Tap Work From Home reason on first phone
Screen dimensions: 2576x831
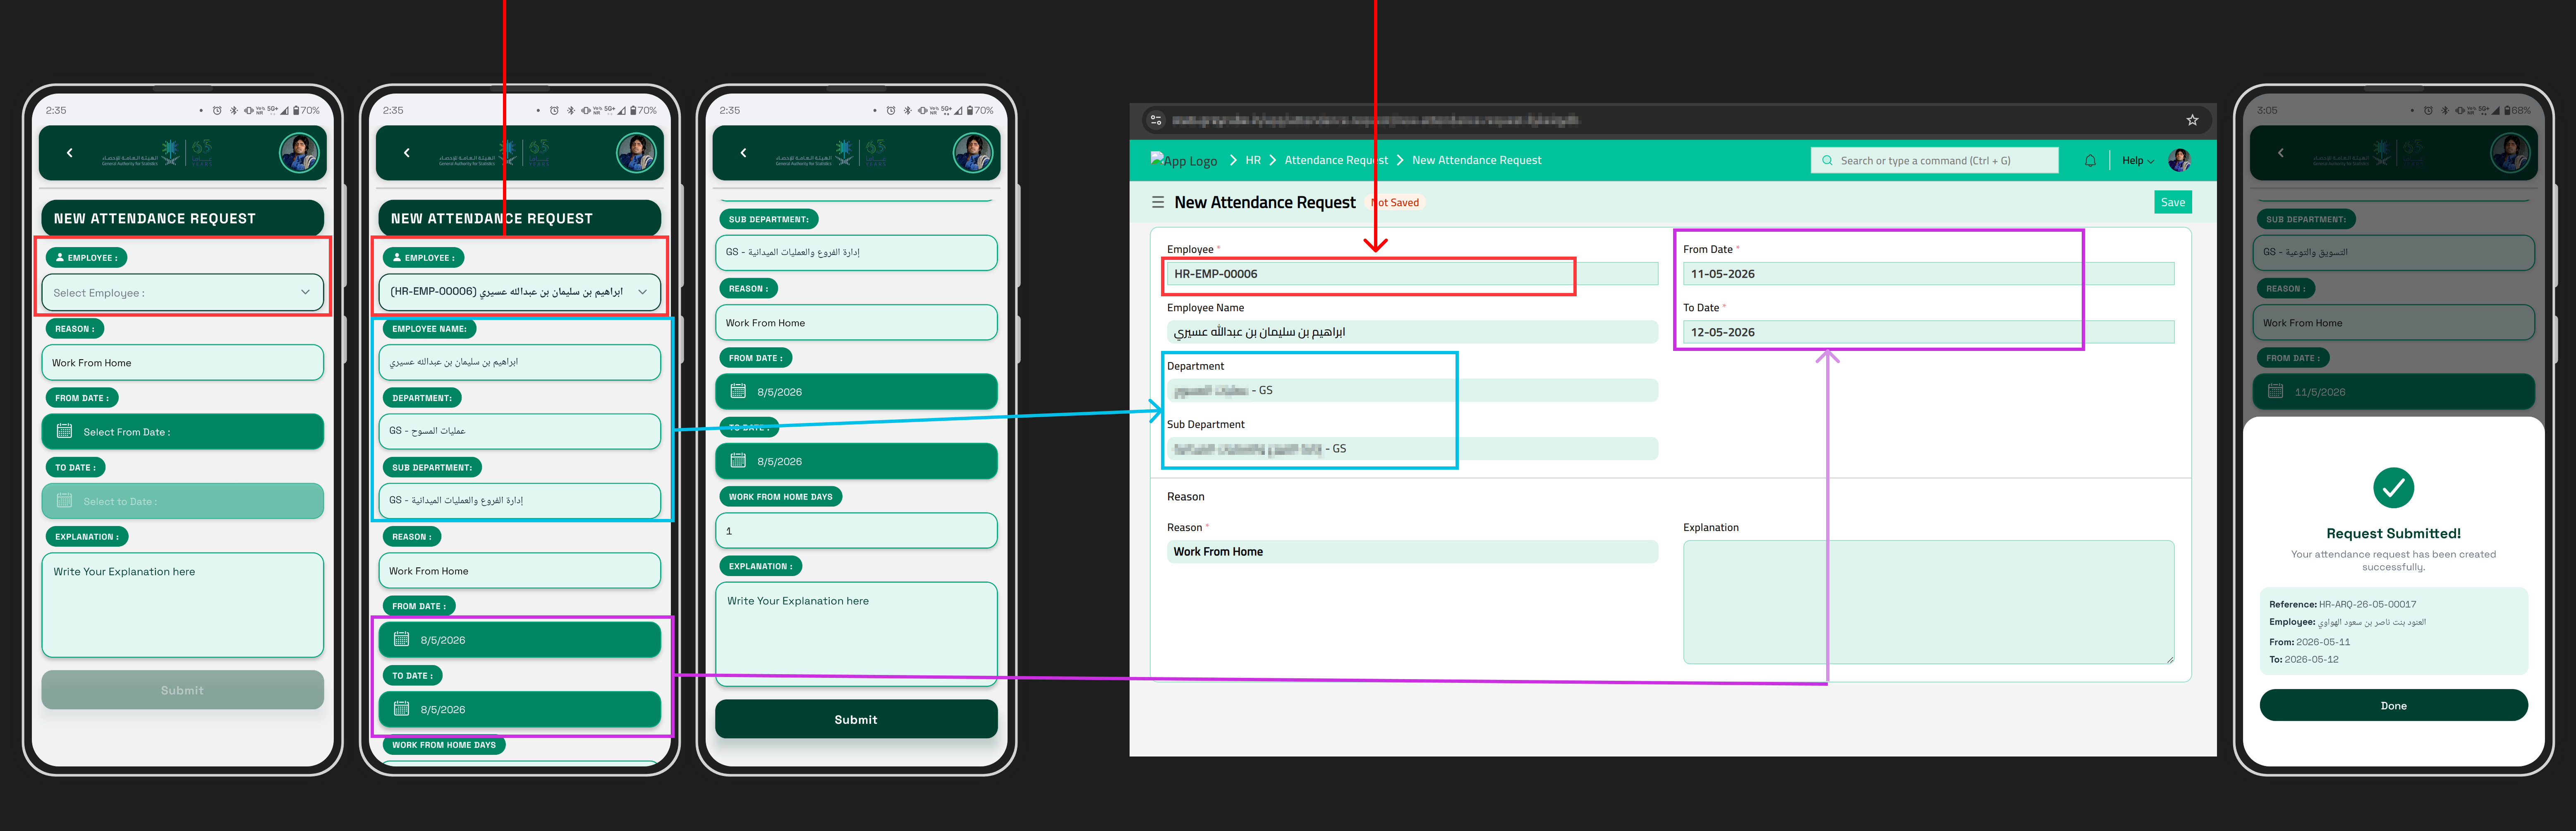pos(183,363)
